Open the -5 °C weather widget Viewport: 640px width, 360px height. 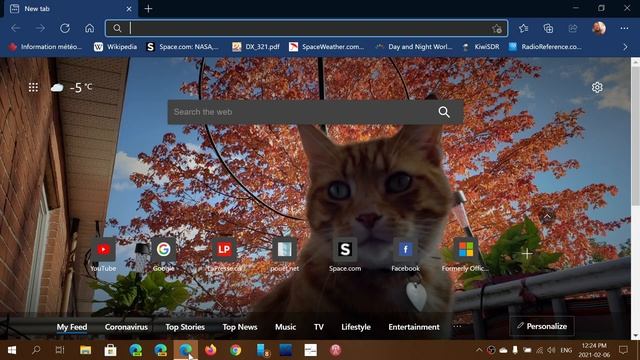pos(72,87)
